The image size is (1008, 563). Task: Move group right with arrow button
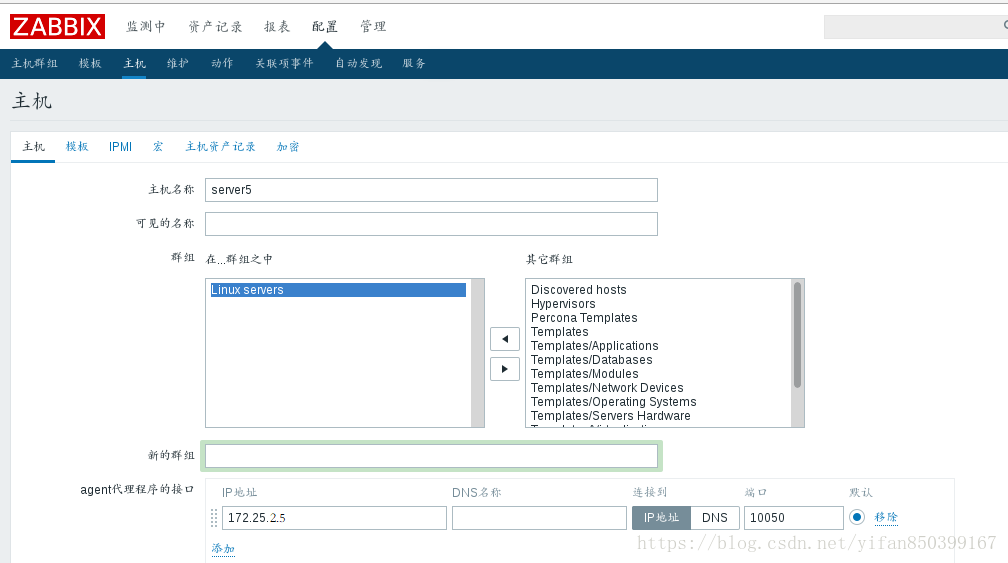tap(505, 369)
